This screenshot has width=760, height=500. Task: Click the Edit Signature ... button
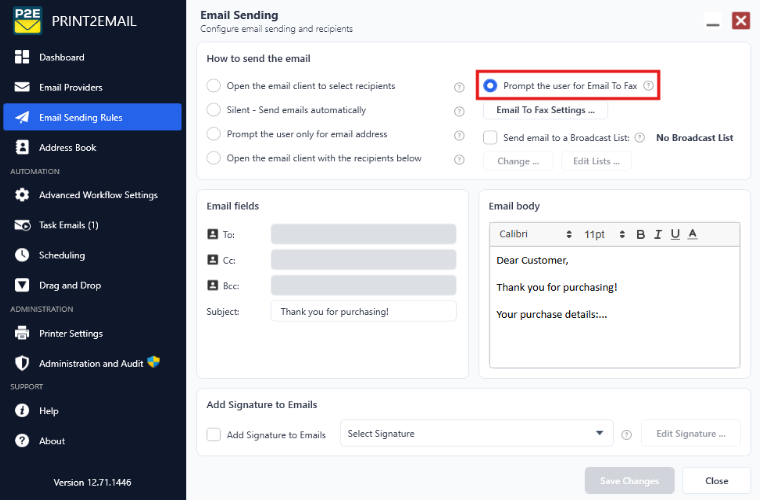coord(691,433)
